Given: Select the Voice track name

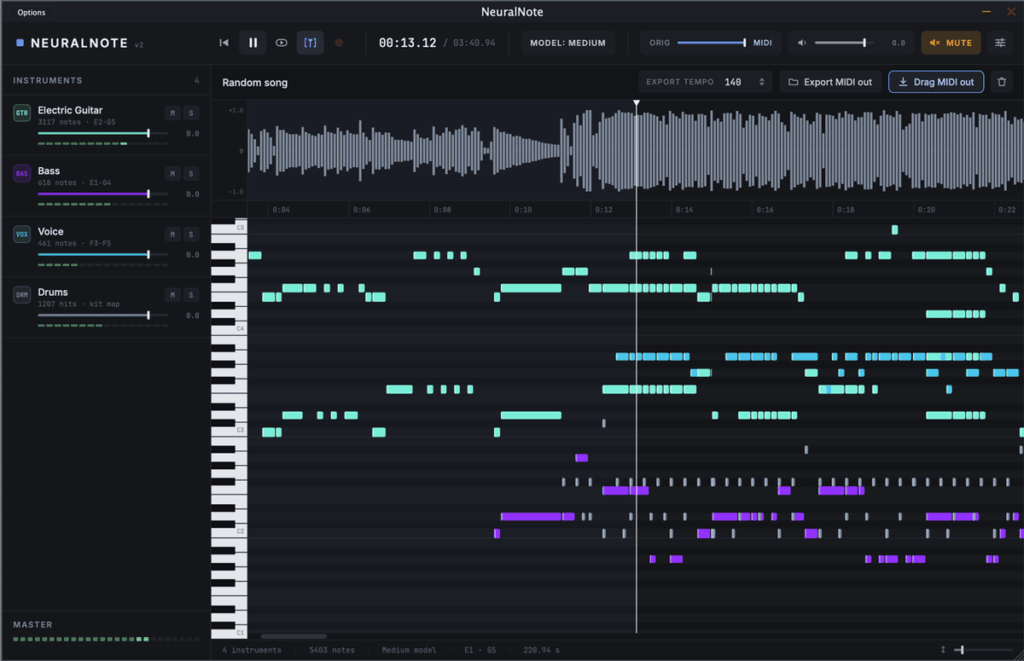Looking at the screenshot, I should click(x=50, y=231).
